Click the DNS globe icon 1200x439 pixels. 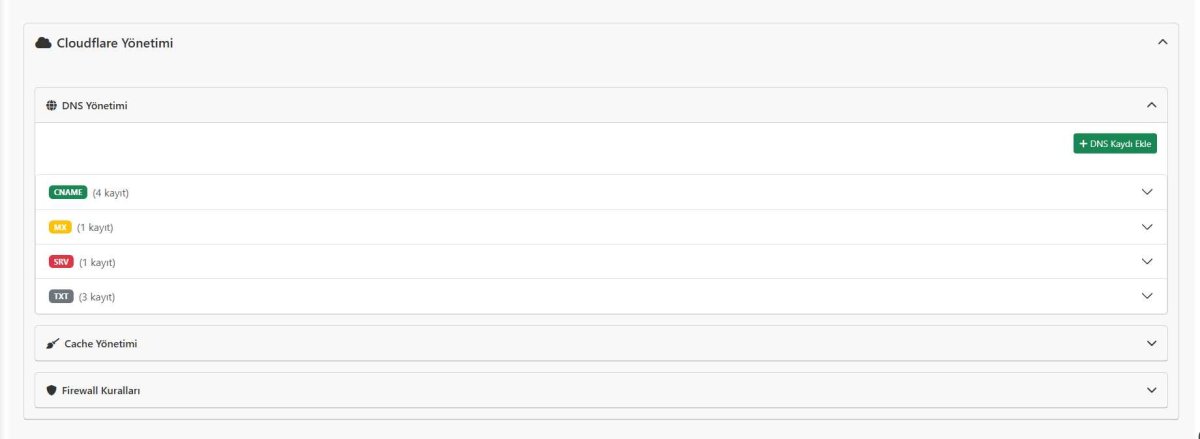(52, 105)
